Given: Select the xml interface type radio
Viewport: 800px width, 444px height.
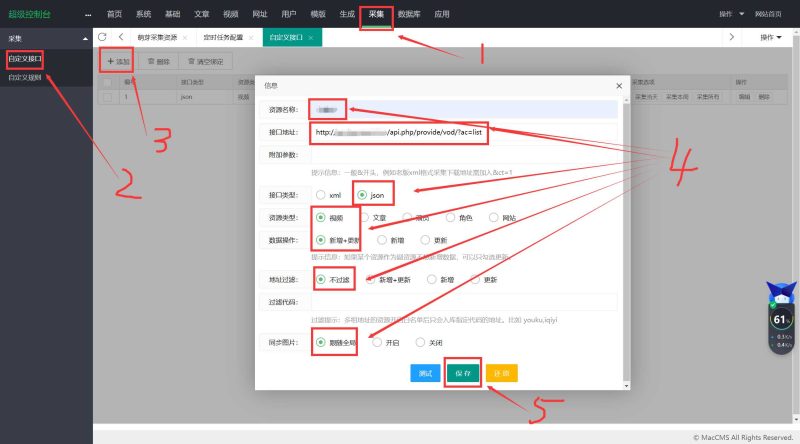Looking at the screenshot, I should tap(321, 194).
